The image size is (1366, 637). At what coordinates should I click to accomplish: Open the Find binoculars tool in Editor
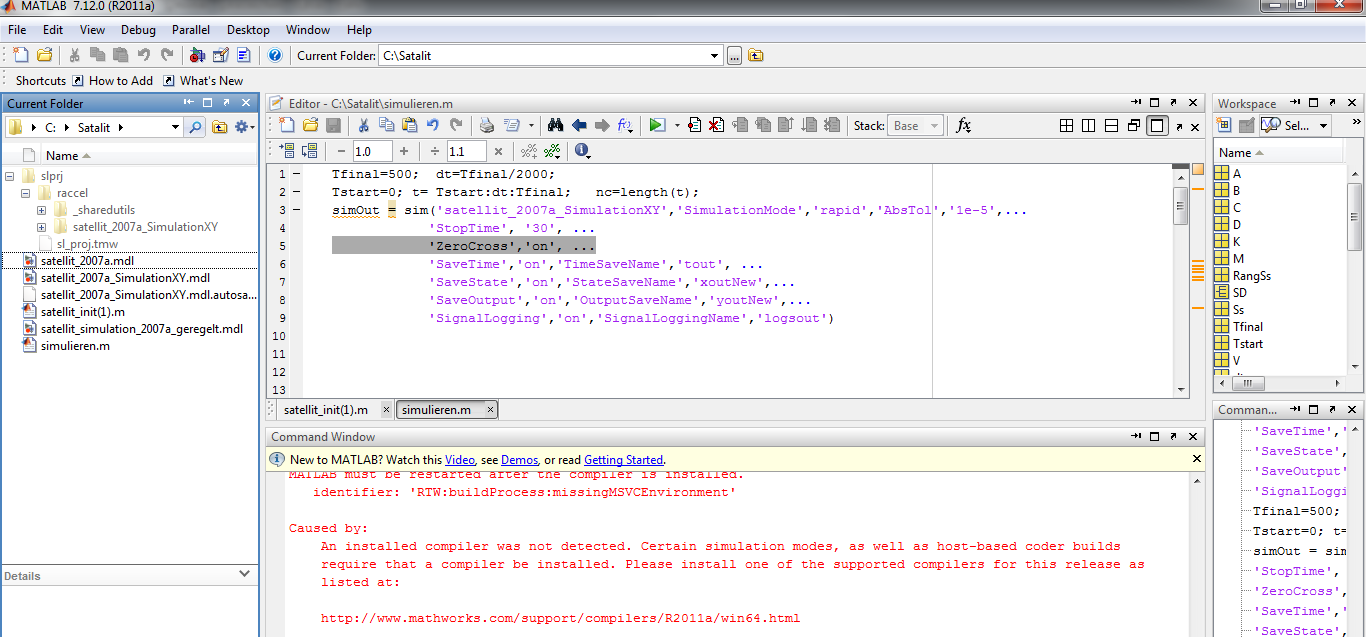[x=555, y=125]
